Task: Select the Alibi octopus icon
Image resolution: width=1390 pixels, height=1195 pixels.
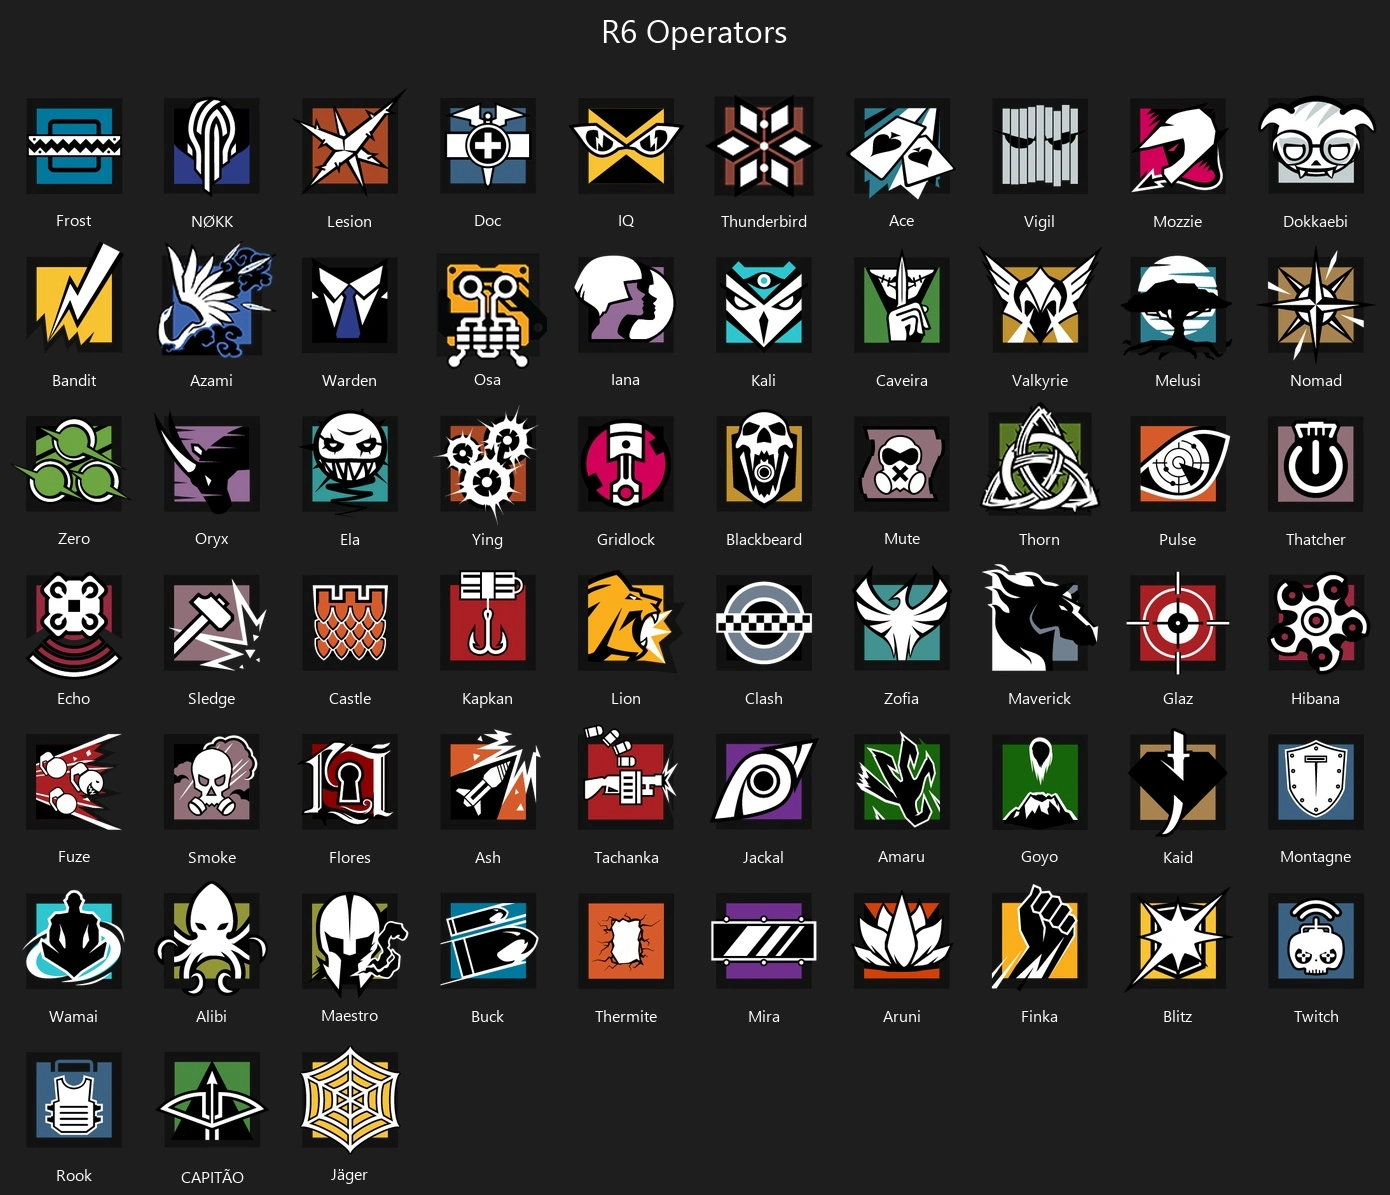Action: point(212,939)
